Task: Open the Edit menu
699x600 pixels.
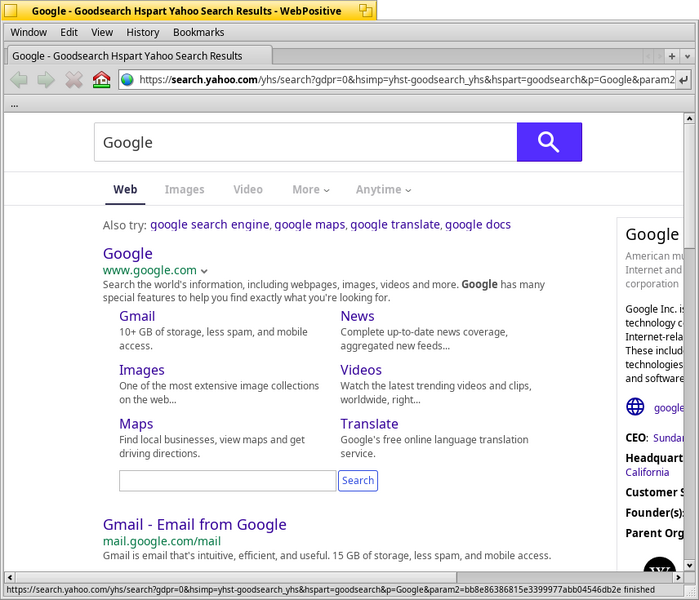Action: (x=69, y=33)
